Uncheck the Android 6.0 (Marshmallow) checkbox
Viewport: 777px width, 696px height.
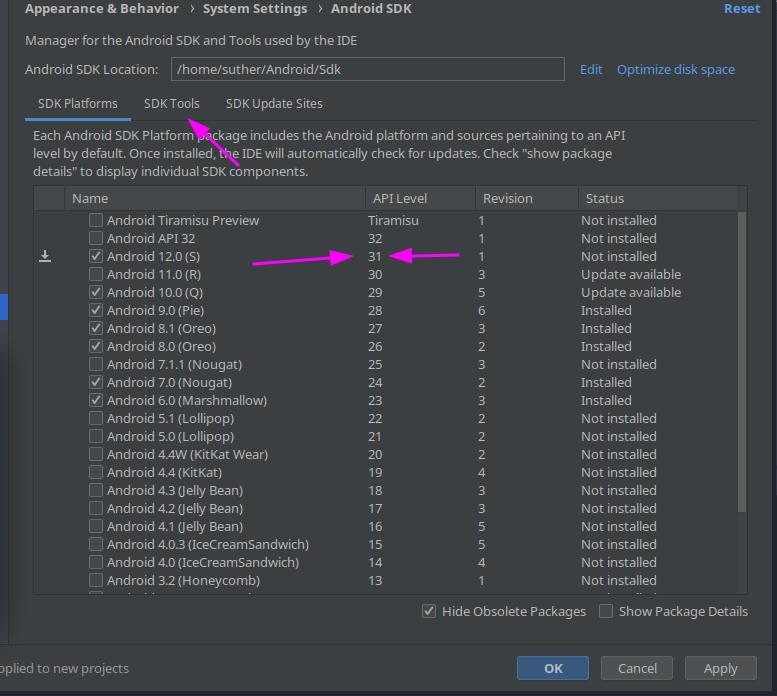pyautogui.click(x=96, y=400)
